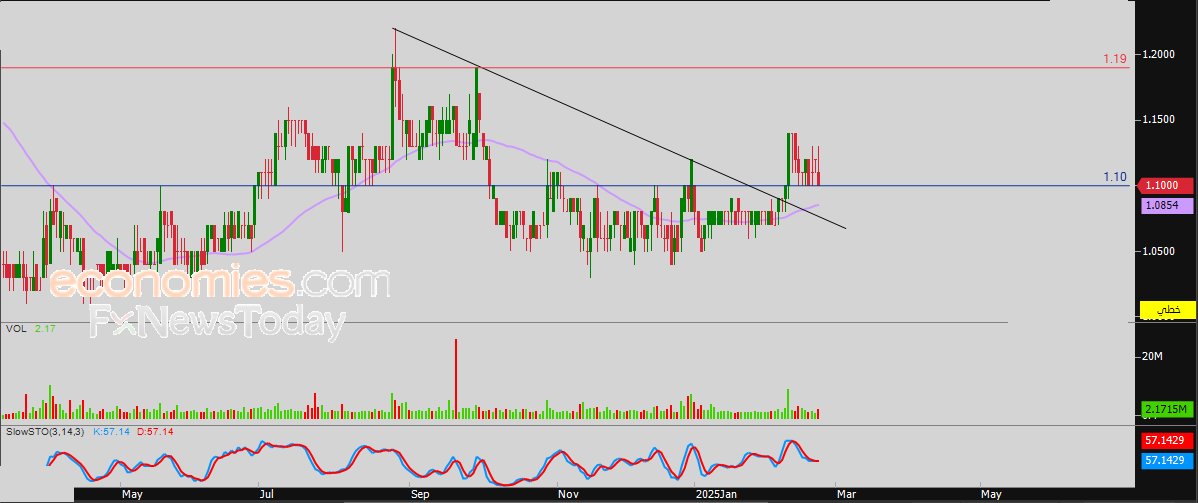Screen dimensions: 1198x503
Task: Select the 2.1715M volume tag
Action: [x=1167, y=410]
